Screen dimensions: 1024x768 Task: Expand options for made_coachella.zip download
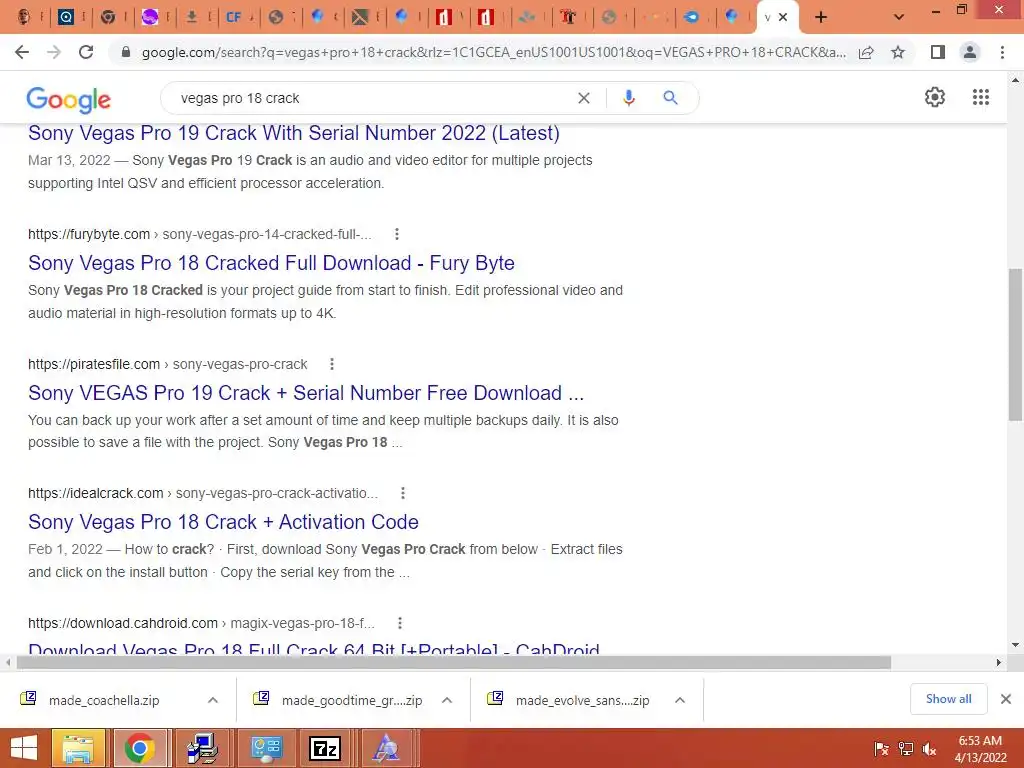pos(213,700)
